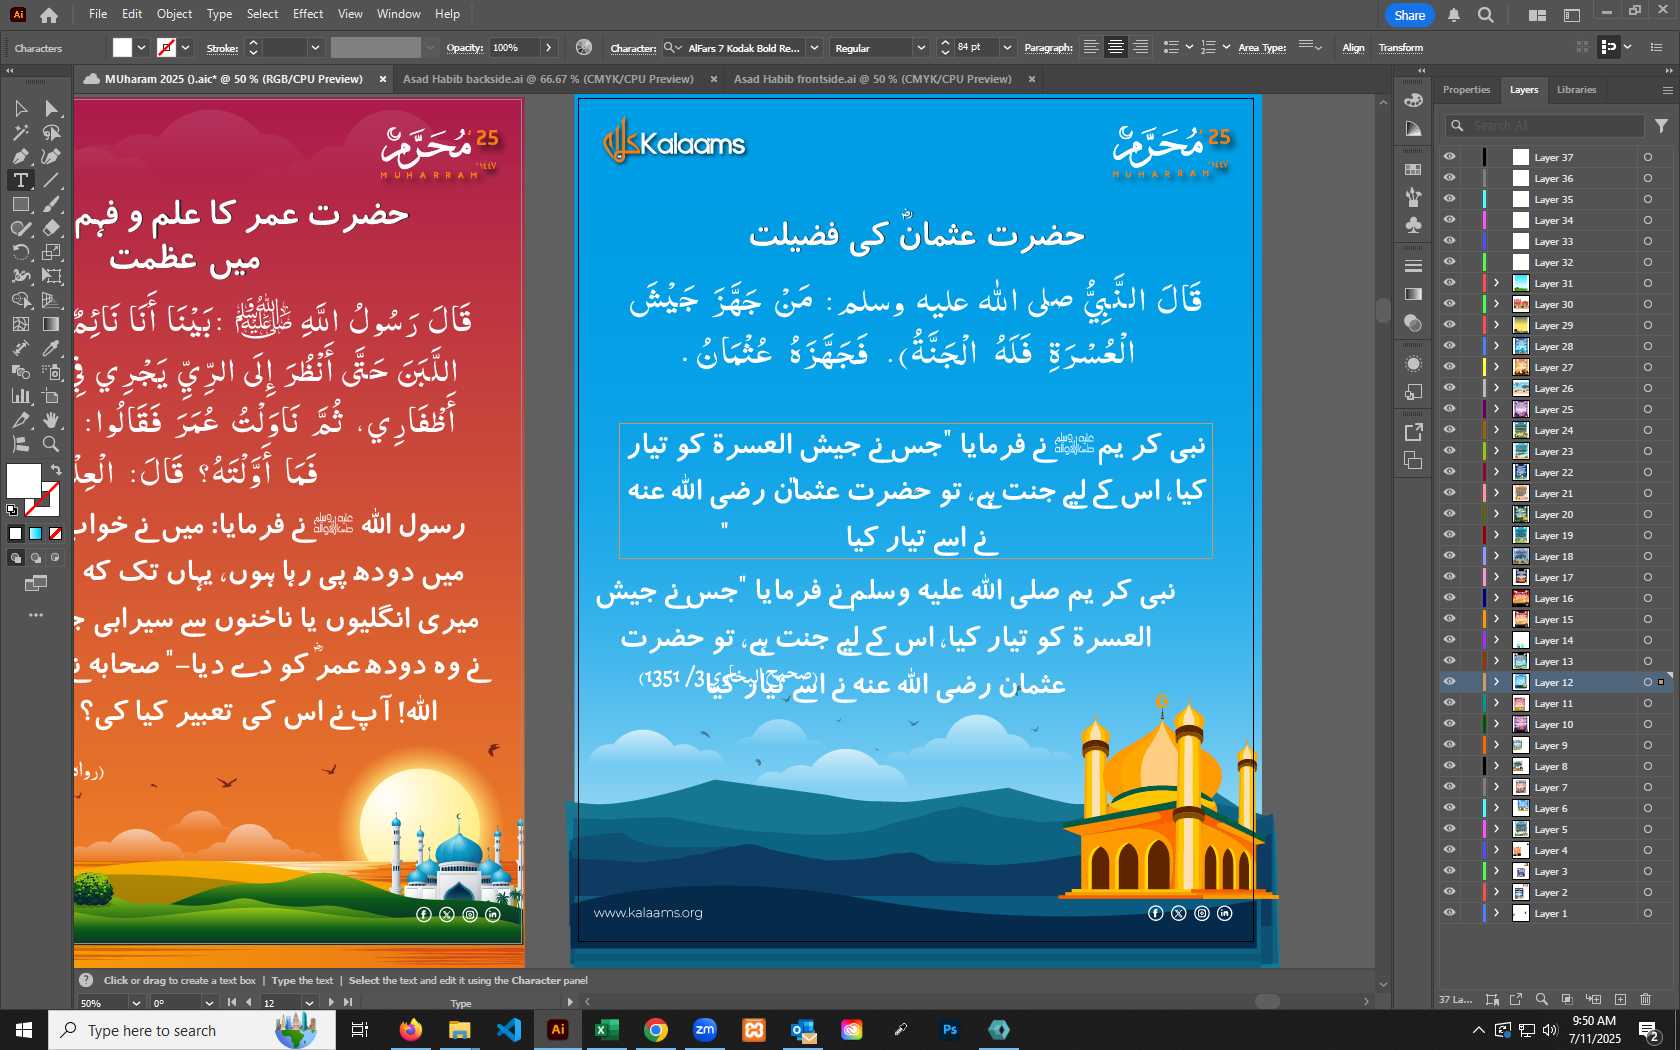Open the Transform options link

coord(1400,48)
